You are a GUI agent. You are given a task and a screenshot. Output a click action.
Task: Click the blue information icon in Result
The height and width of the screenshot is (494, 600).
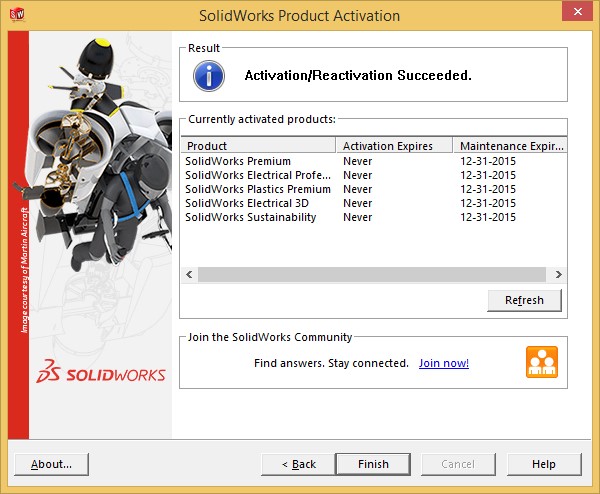click(209, 76)
